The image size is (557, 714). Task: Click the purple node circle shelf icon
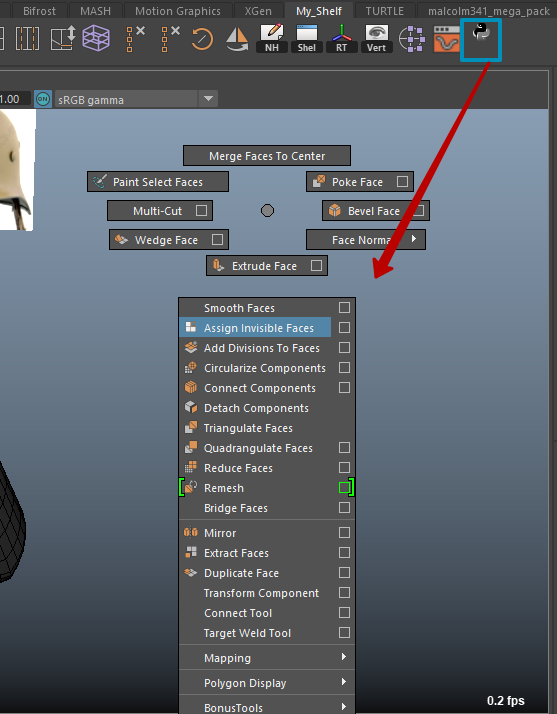click(x=412, y=39)
